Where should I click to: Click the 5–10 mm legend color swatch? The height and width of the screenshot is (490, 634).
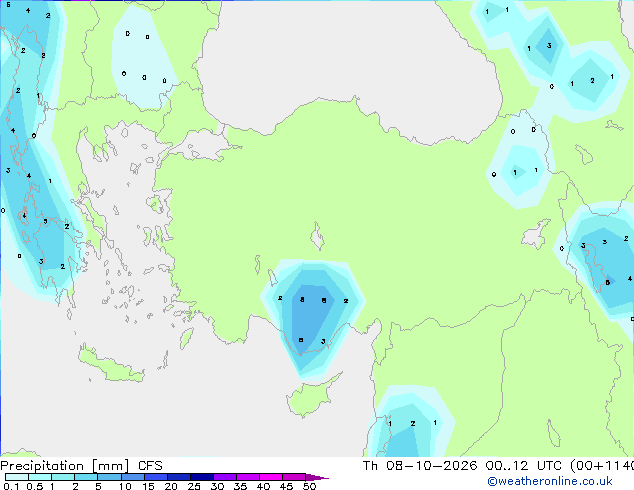click(x=109, y=477)
